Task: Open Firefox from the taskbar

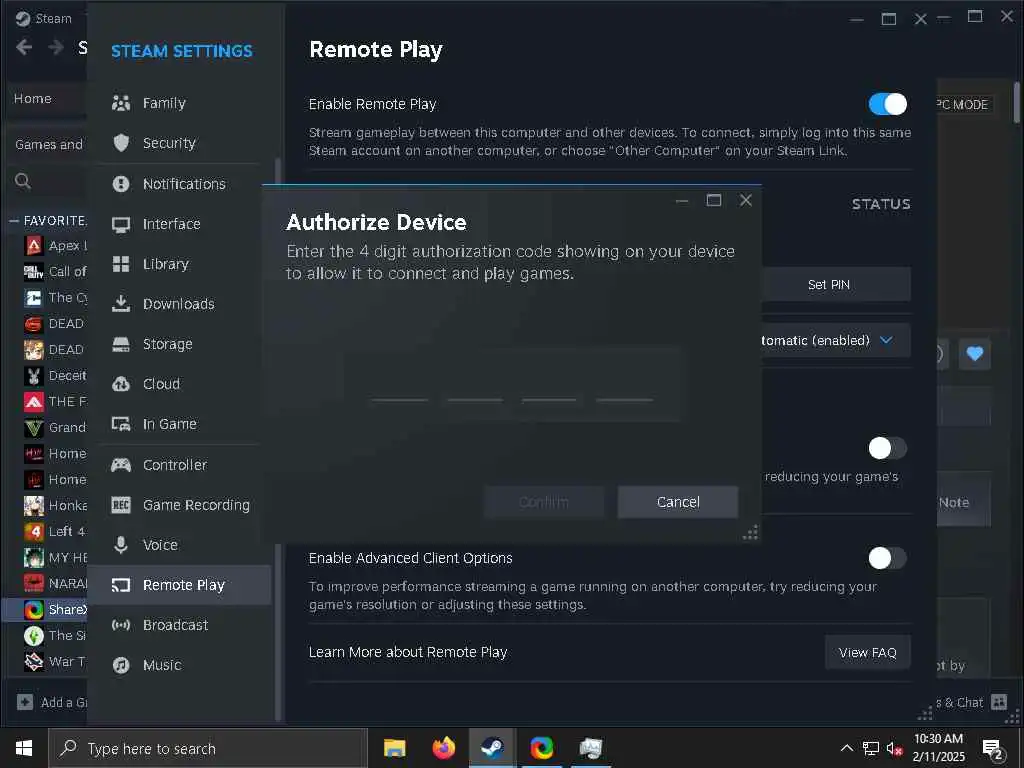Action: pos(444,748)
